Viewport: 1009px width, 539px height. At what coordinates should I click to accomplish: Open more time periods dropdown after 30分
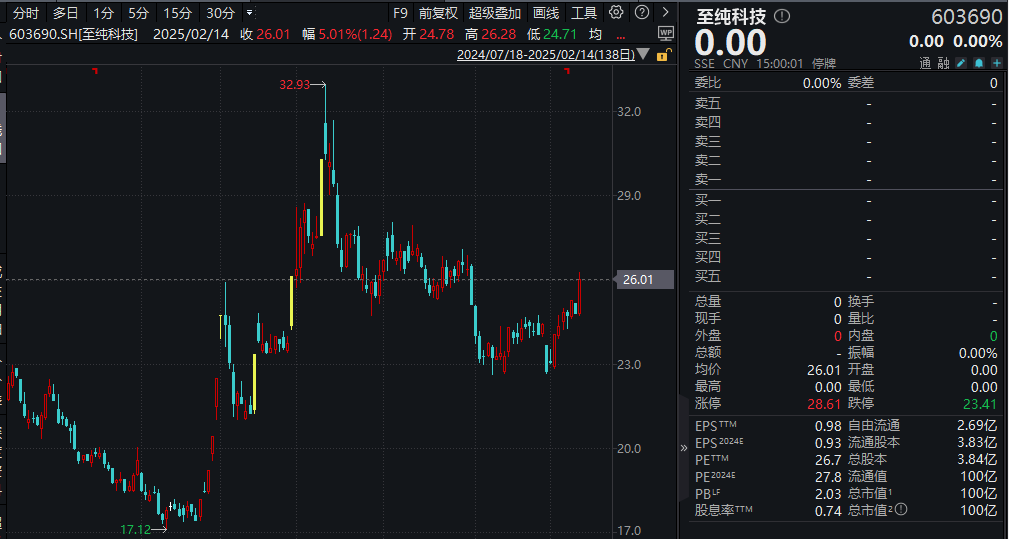click(x=249, y=13)
